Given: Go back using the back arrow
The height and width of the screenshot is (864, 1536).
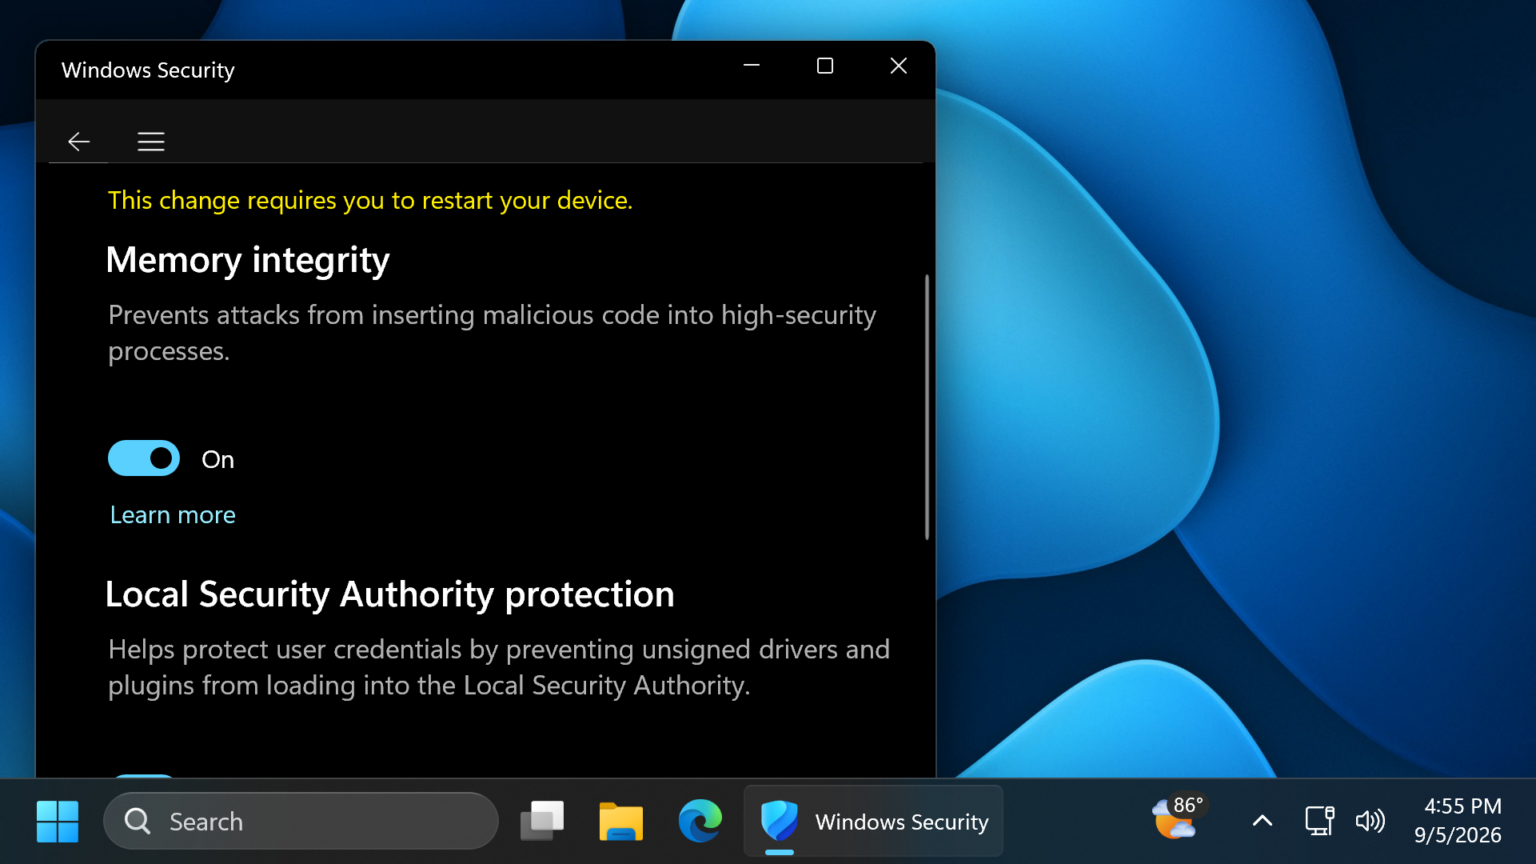Looking at the screenshot, I should [x=79, y=142].
